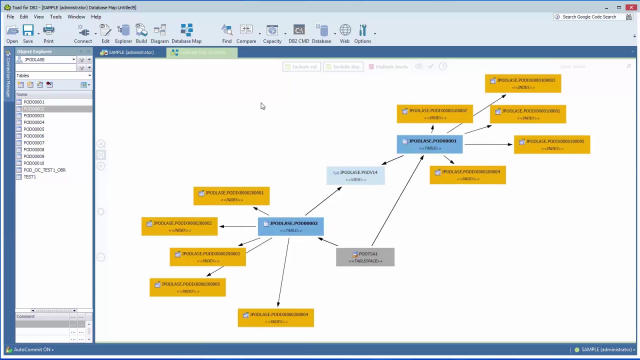Toggle the Multiple levels checkbox
Image resolution: width=640 pixels, height=360 pixels.
pyautogui.click(x=388, y=67)
